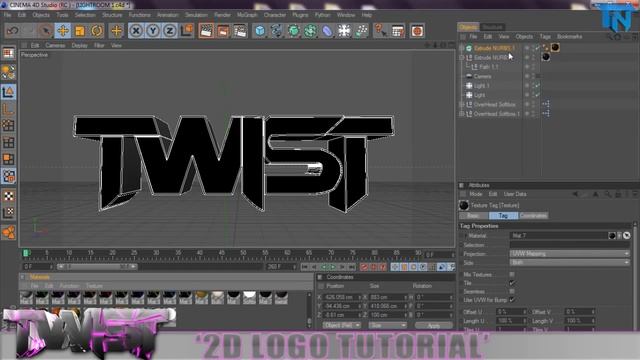Click the question-mark help cursor icon
This screenshot has height=360, width=640.
(x=380, y=31)
